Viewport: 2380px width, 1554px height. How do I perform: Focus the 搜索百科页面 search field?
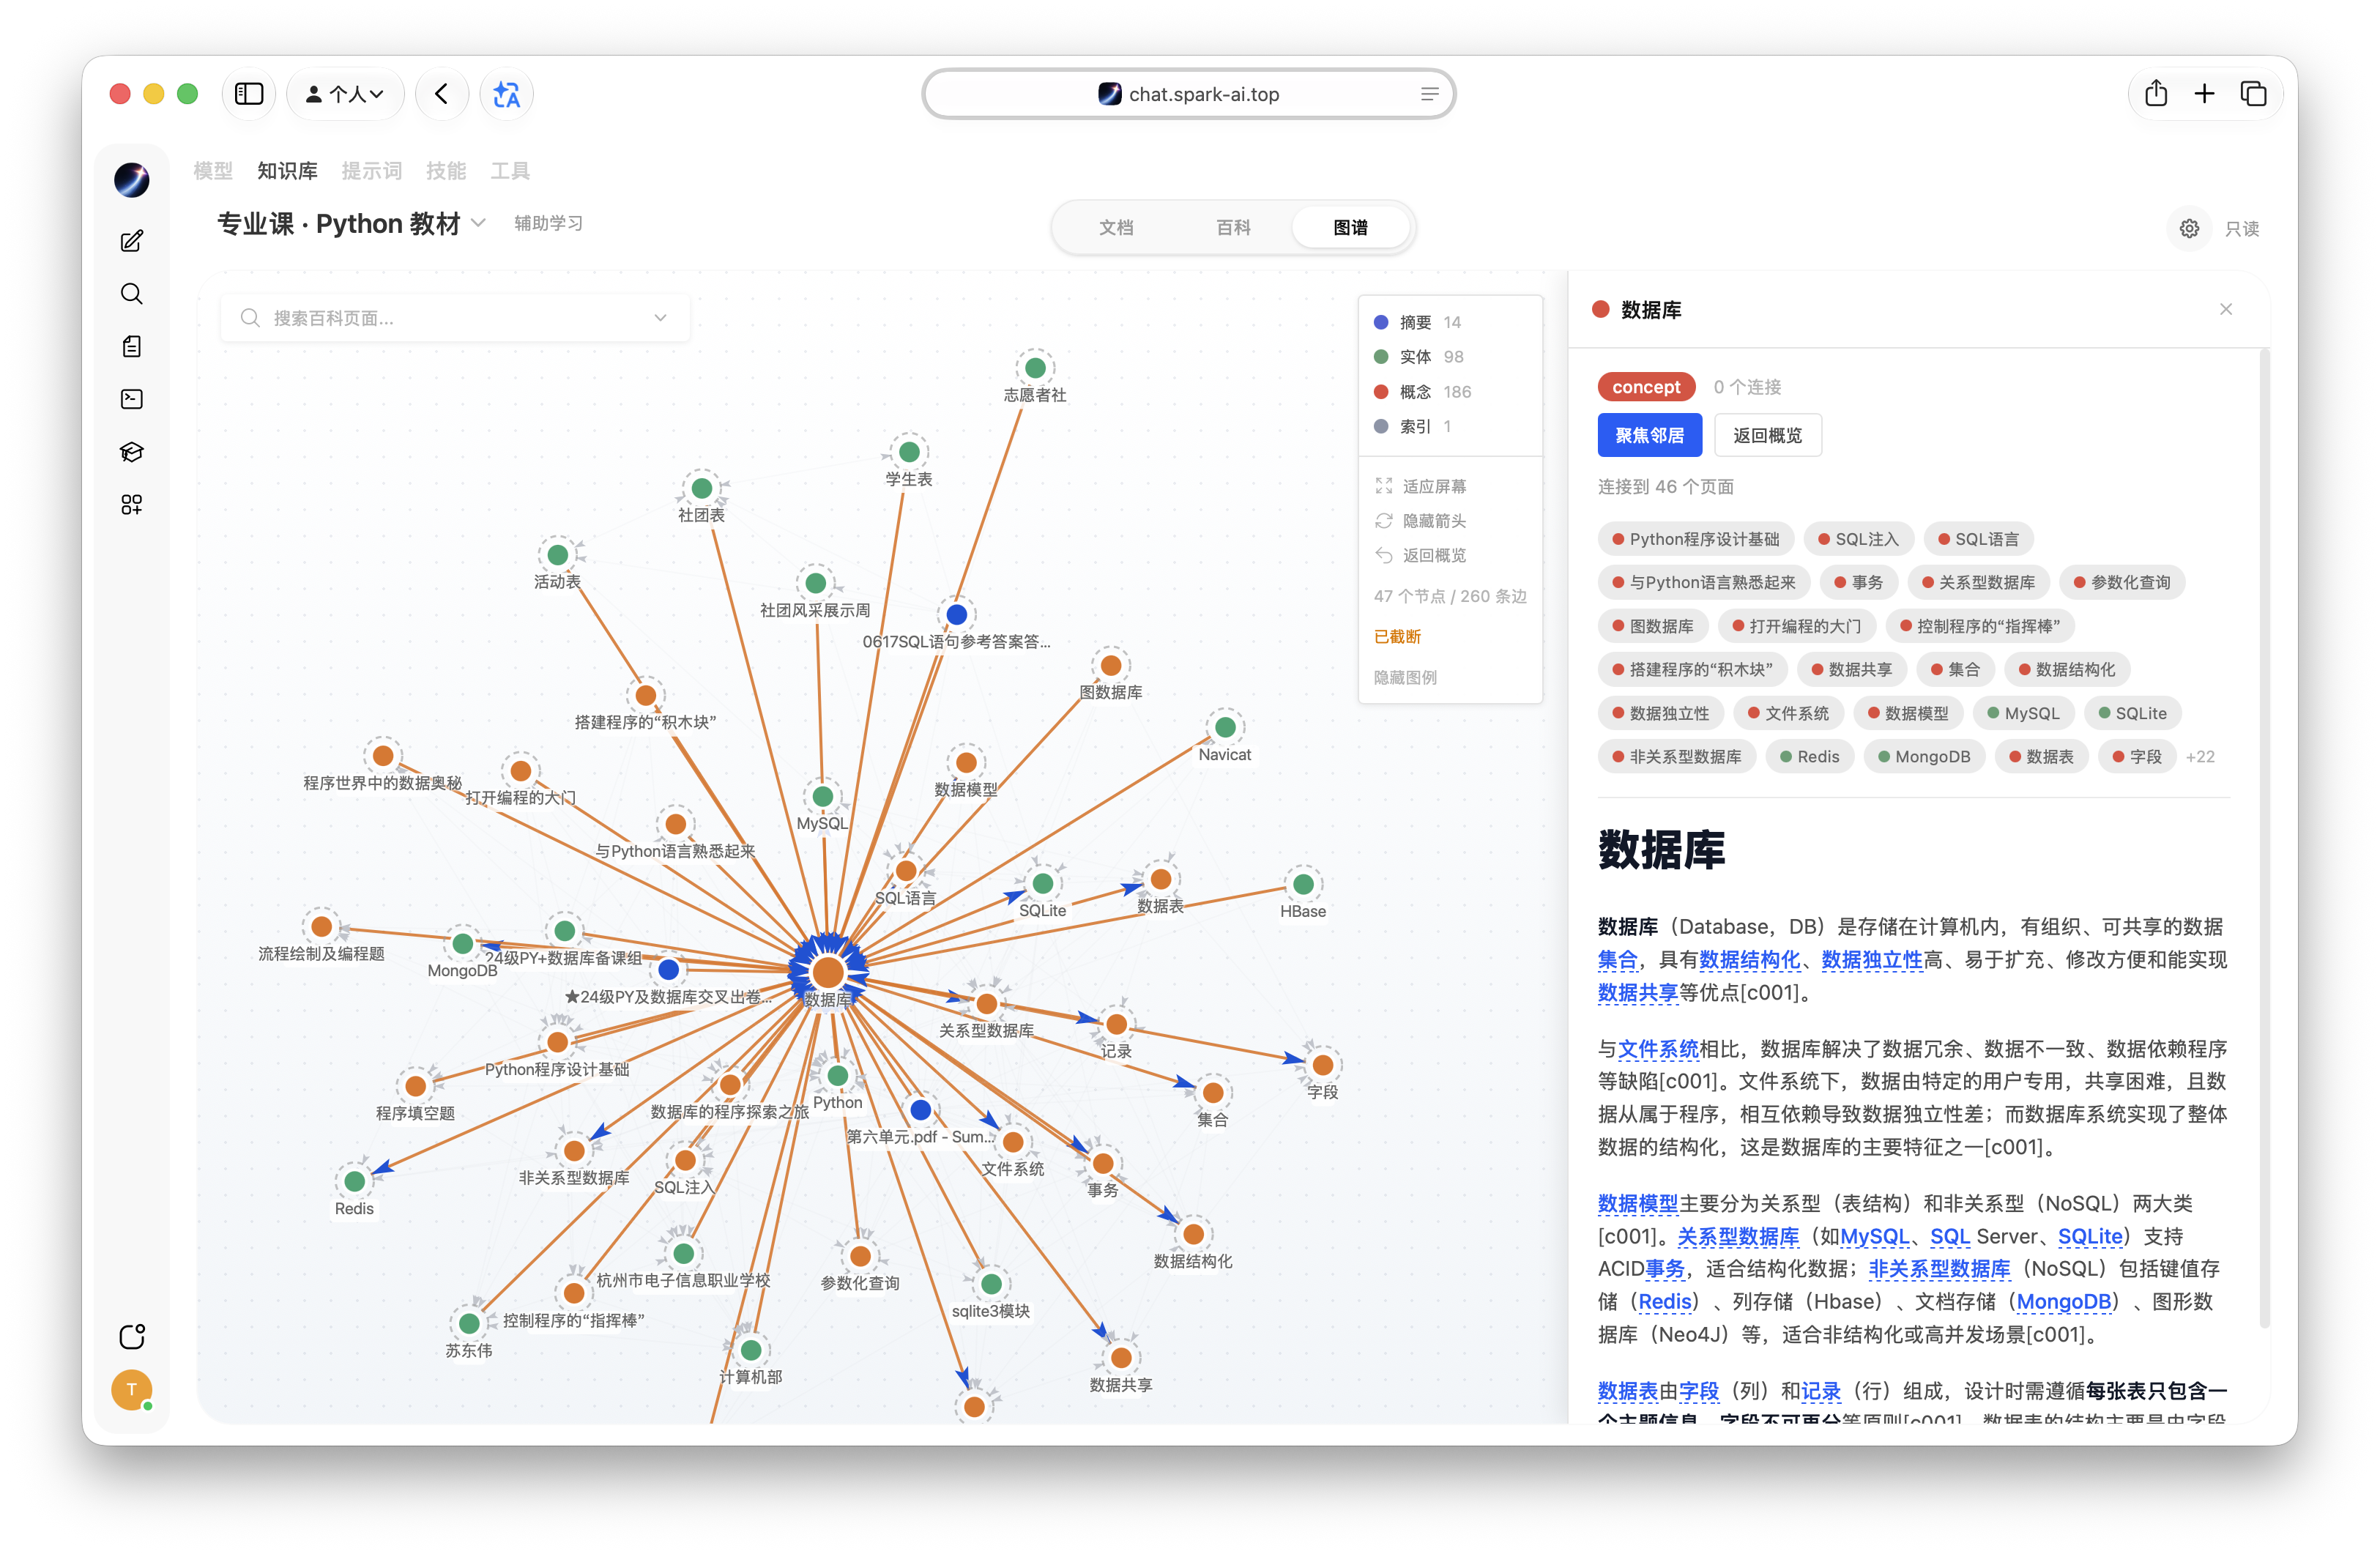[x=455, y=318]
